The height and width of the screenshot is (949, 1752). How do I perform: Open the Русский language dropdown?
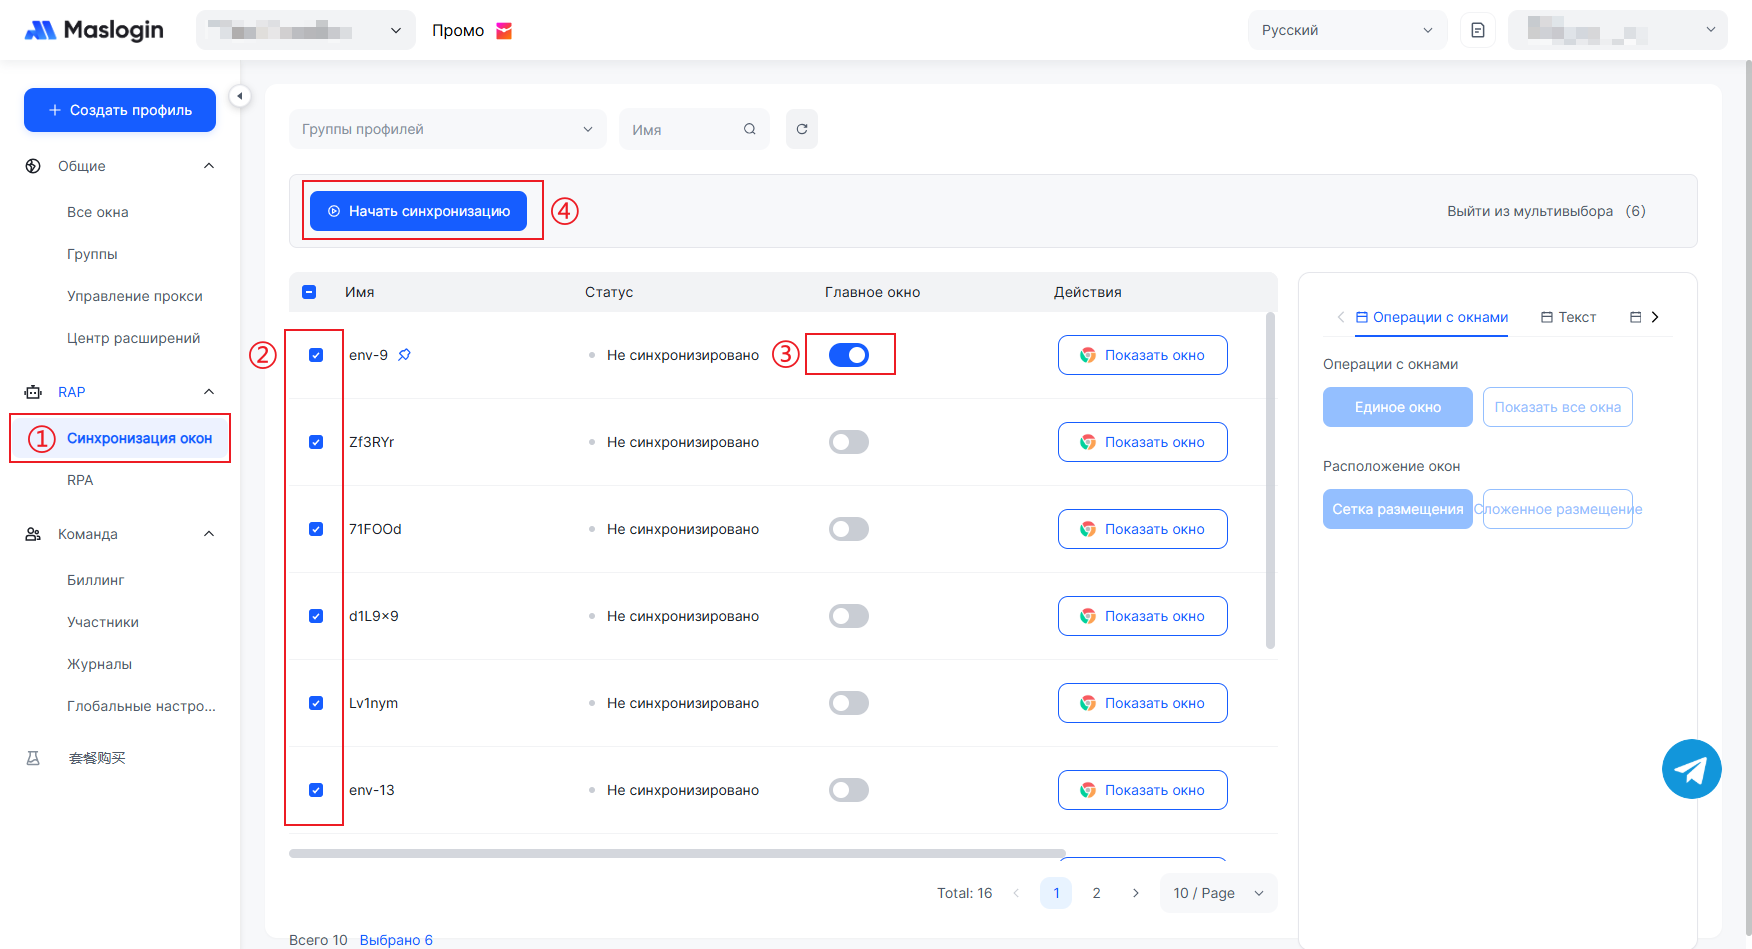[x=1346, y=30]
